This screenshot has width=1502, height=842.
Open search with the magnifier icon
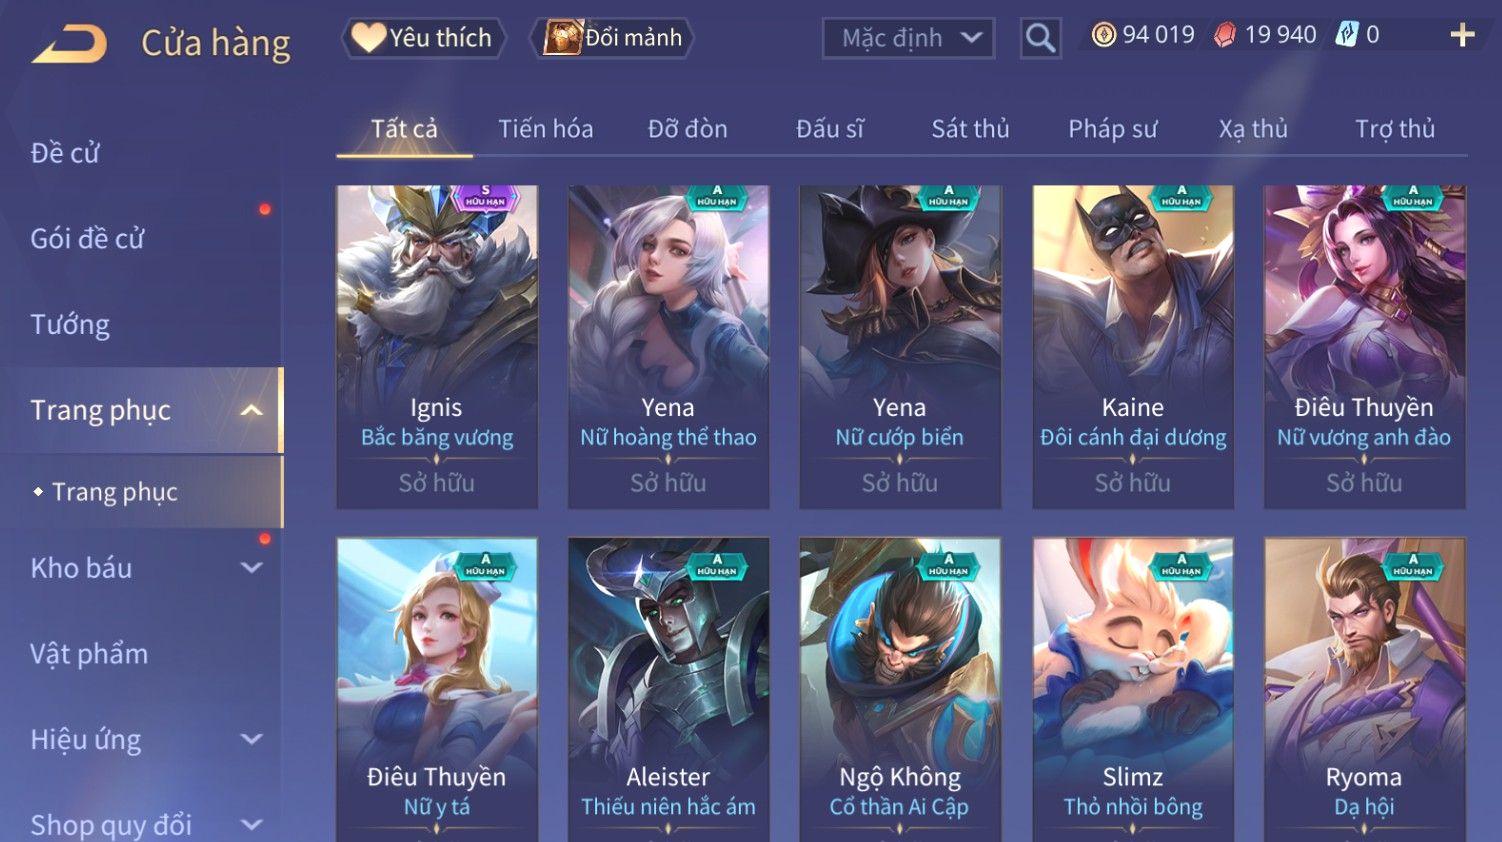click(x=1040, y=38)
